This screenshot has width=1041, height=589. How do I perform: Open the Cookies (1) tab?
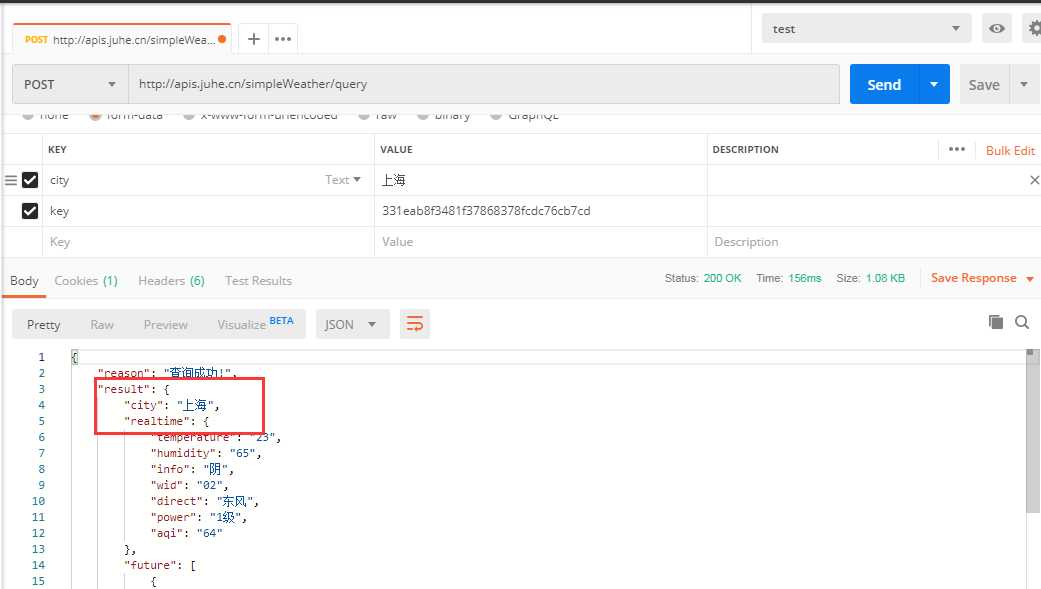[86, 281]
